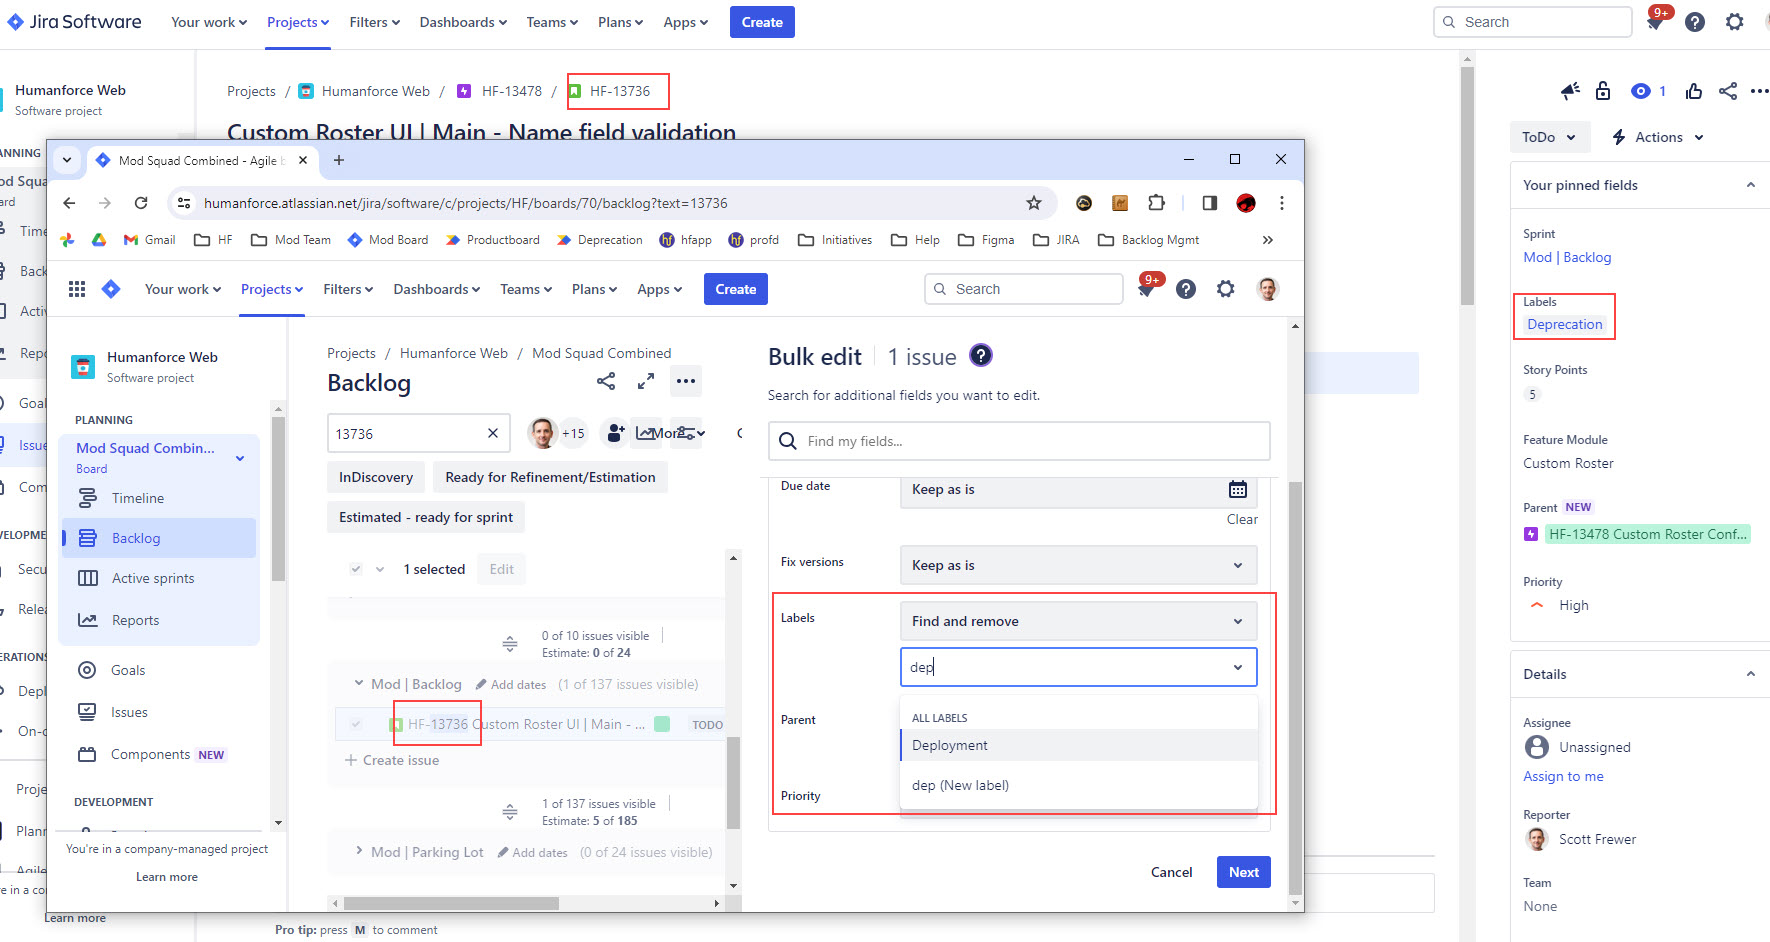
Task: Open Projects menu in the front window
Action: point(272,289)
